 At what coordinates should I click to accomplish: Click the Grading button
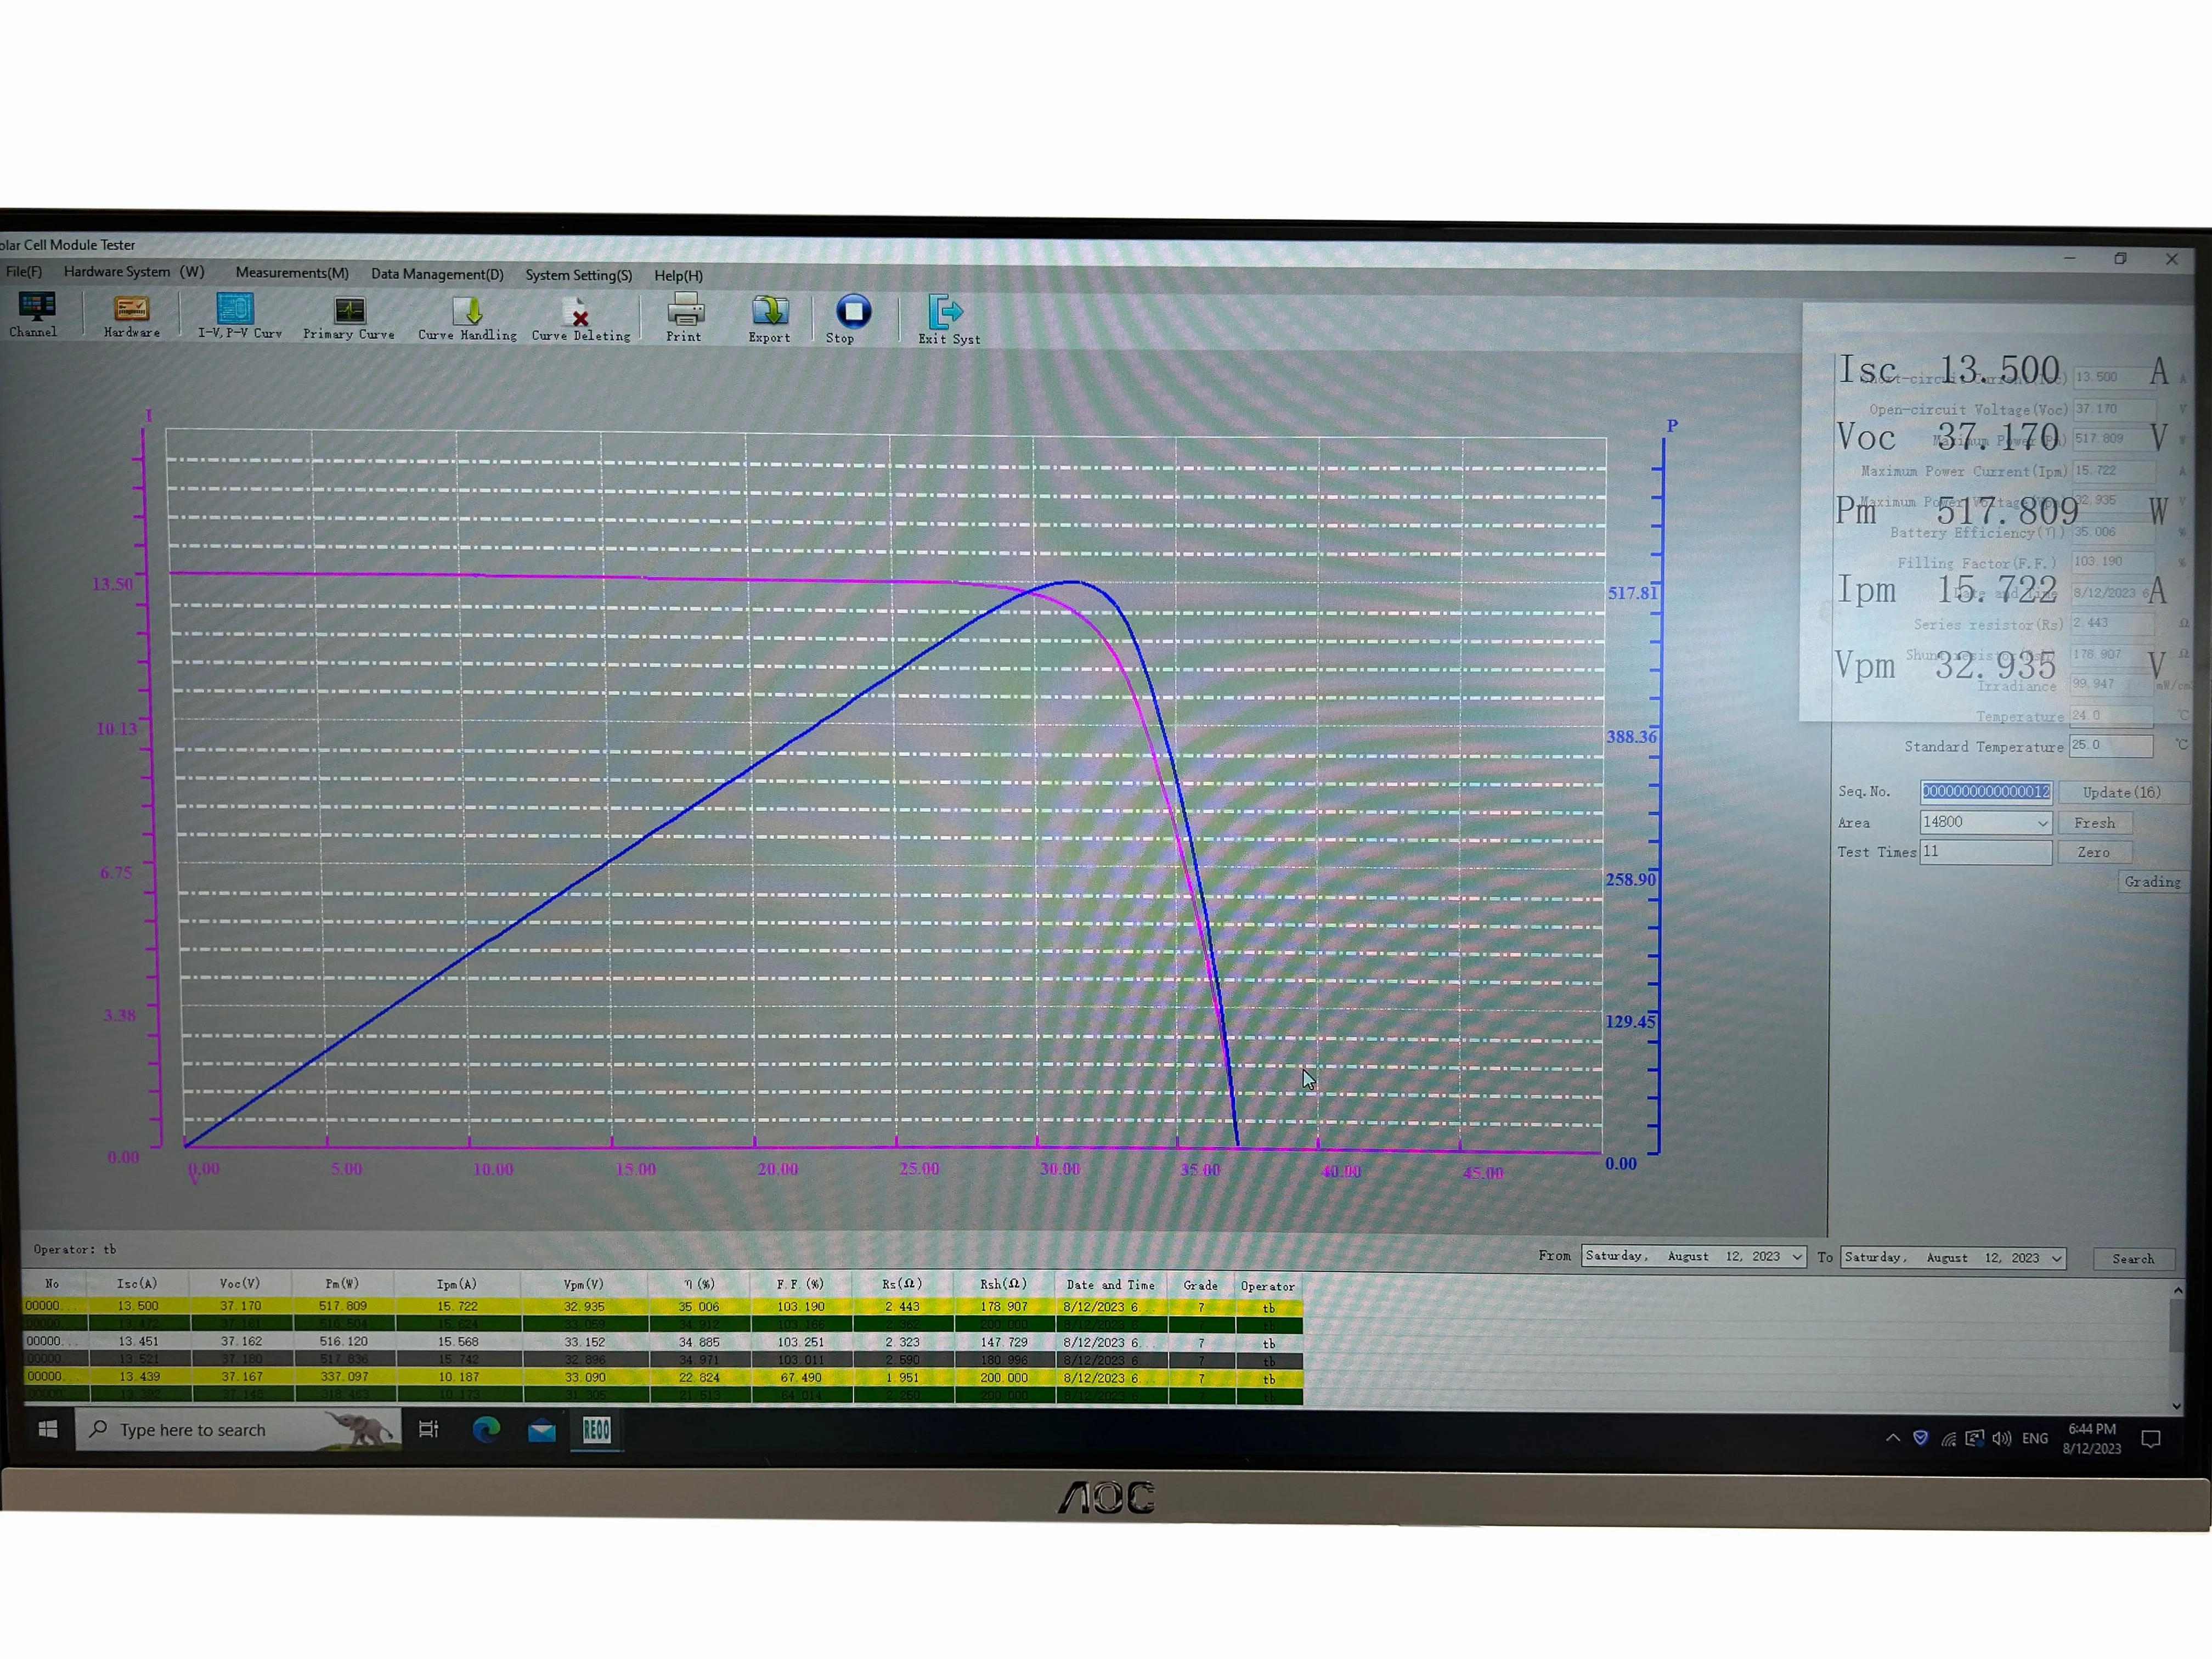[x=2152, y=882]
